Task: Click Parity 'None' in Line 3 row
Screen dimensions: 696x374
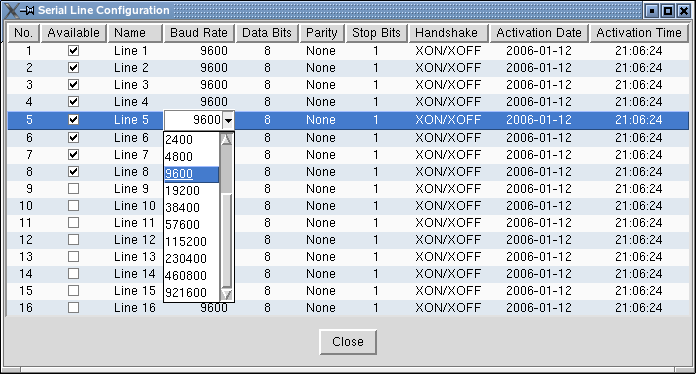Action: (x=321, y=85)
